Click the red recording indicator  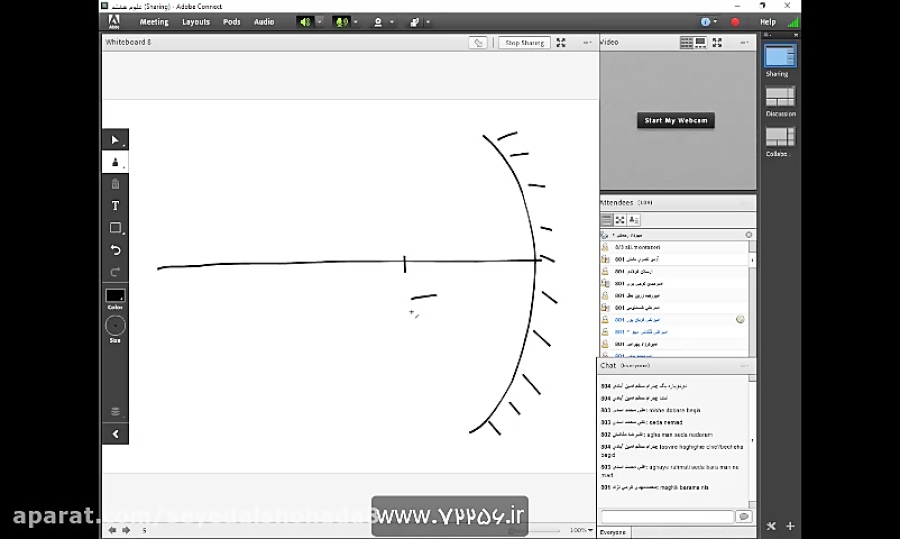735,22
